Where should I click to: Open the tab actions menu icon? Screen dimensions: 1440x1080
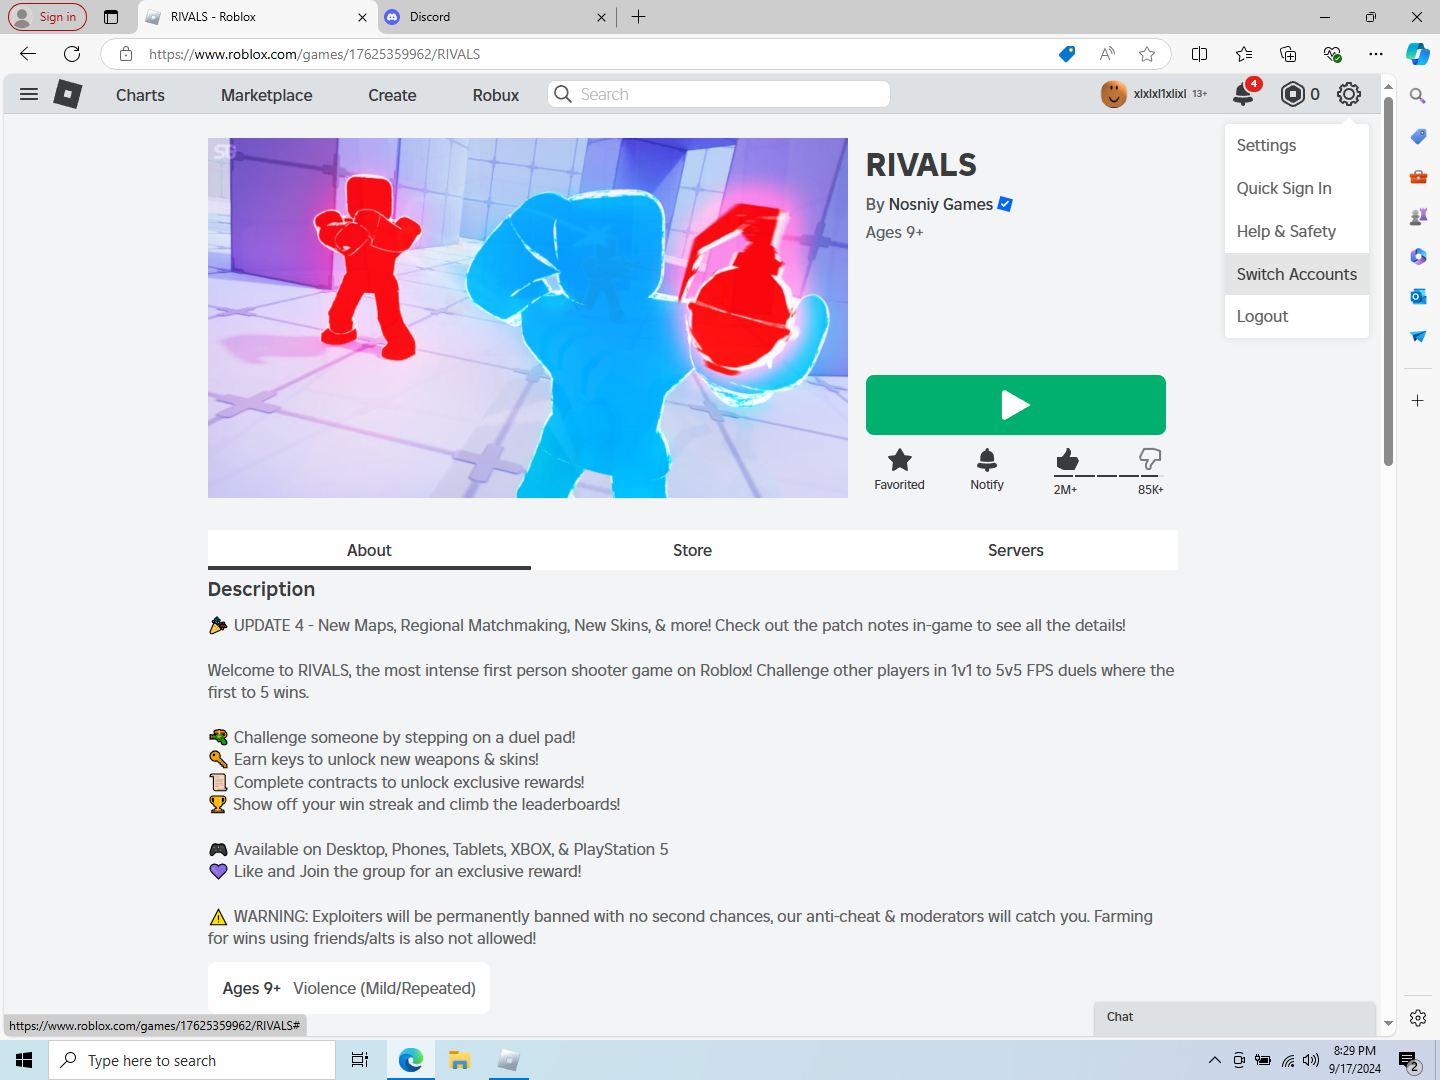tap(111, 17)
